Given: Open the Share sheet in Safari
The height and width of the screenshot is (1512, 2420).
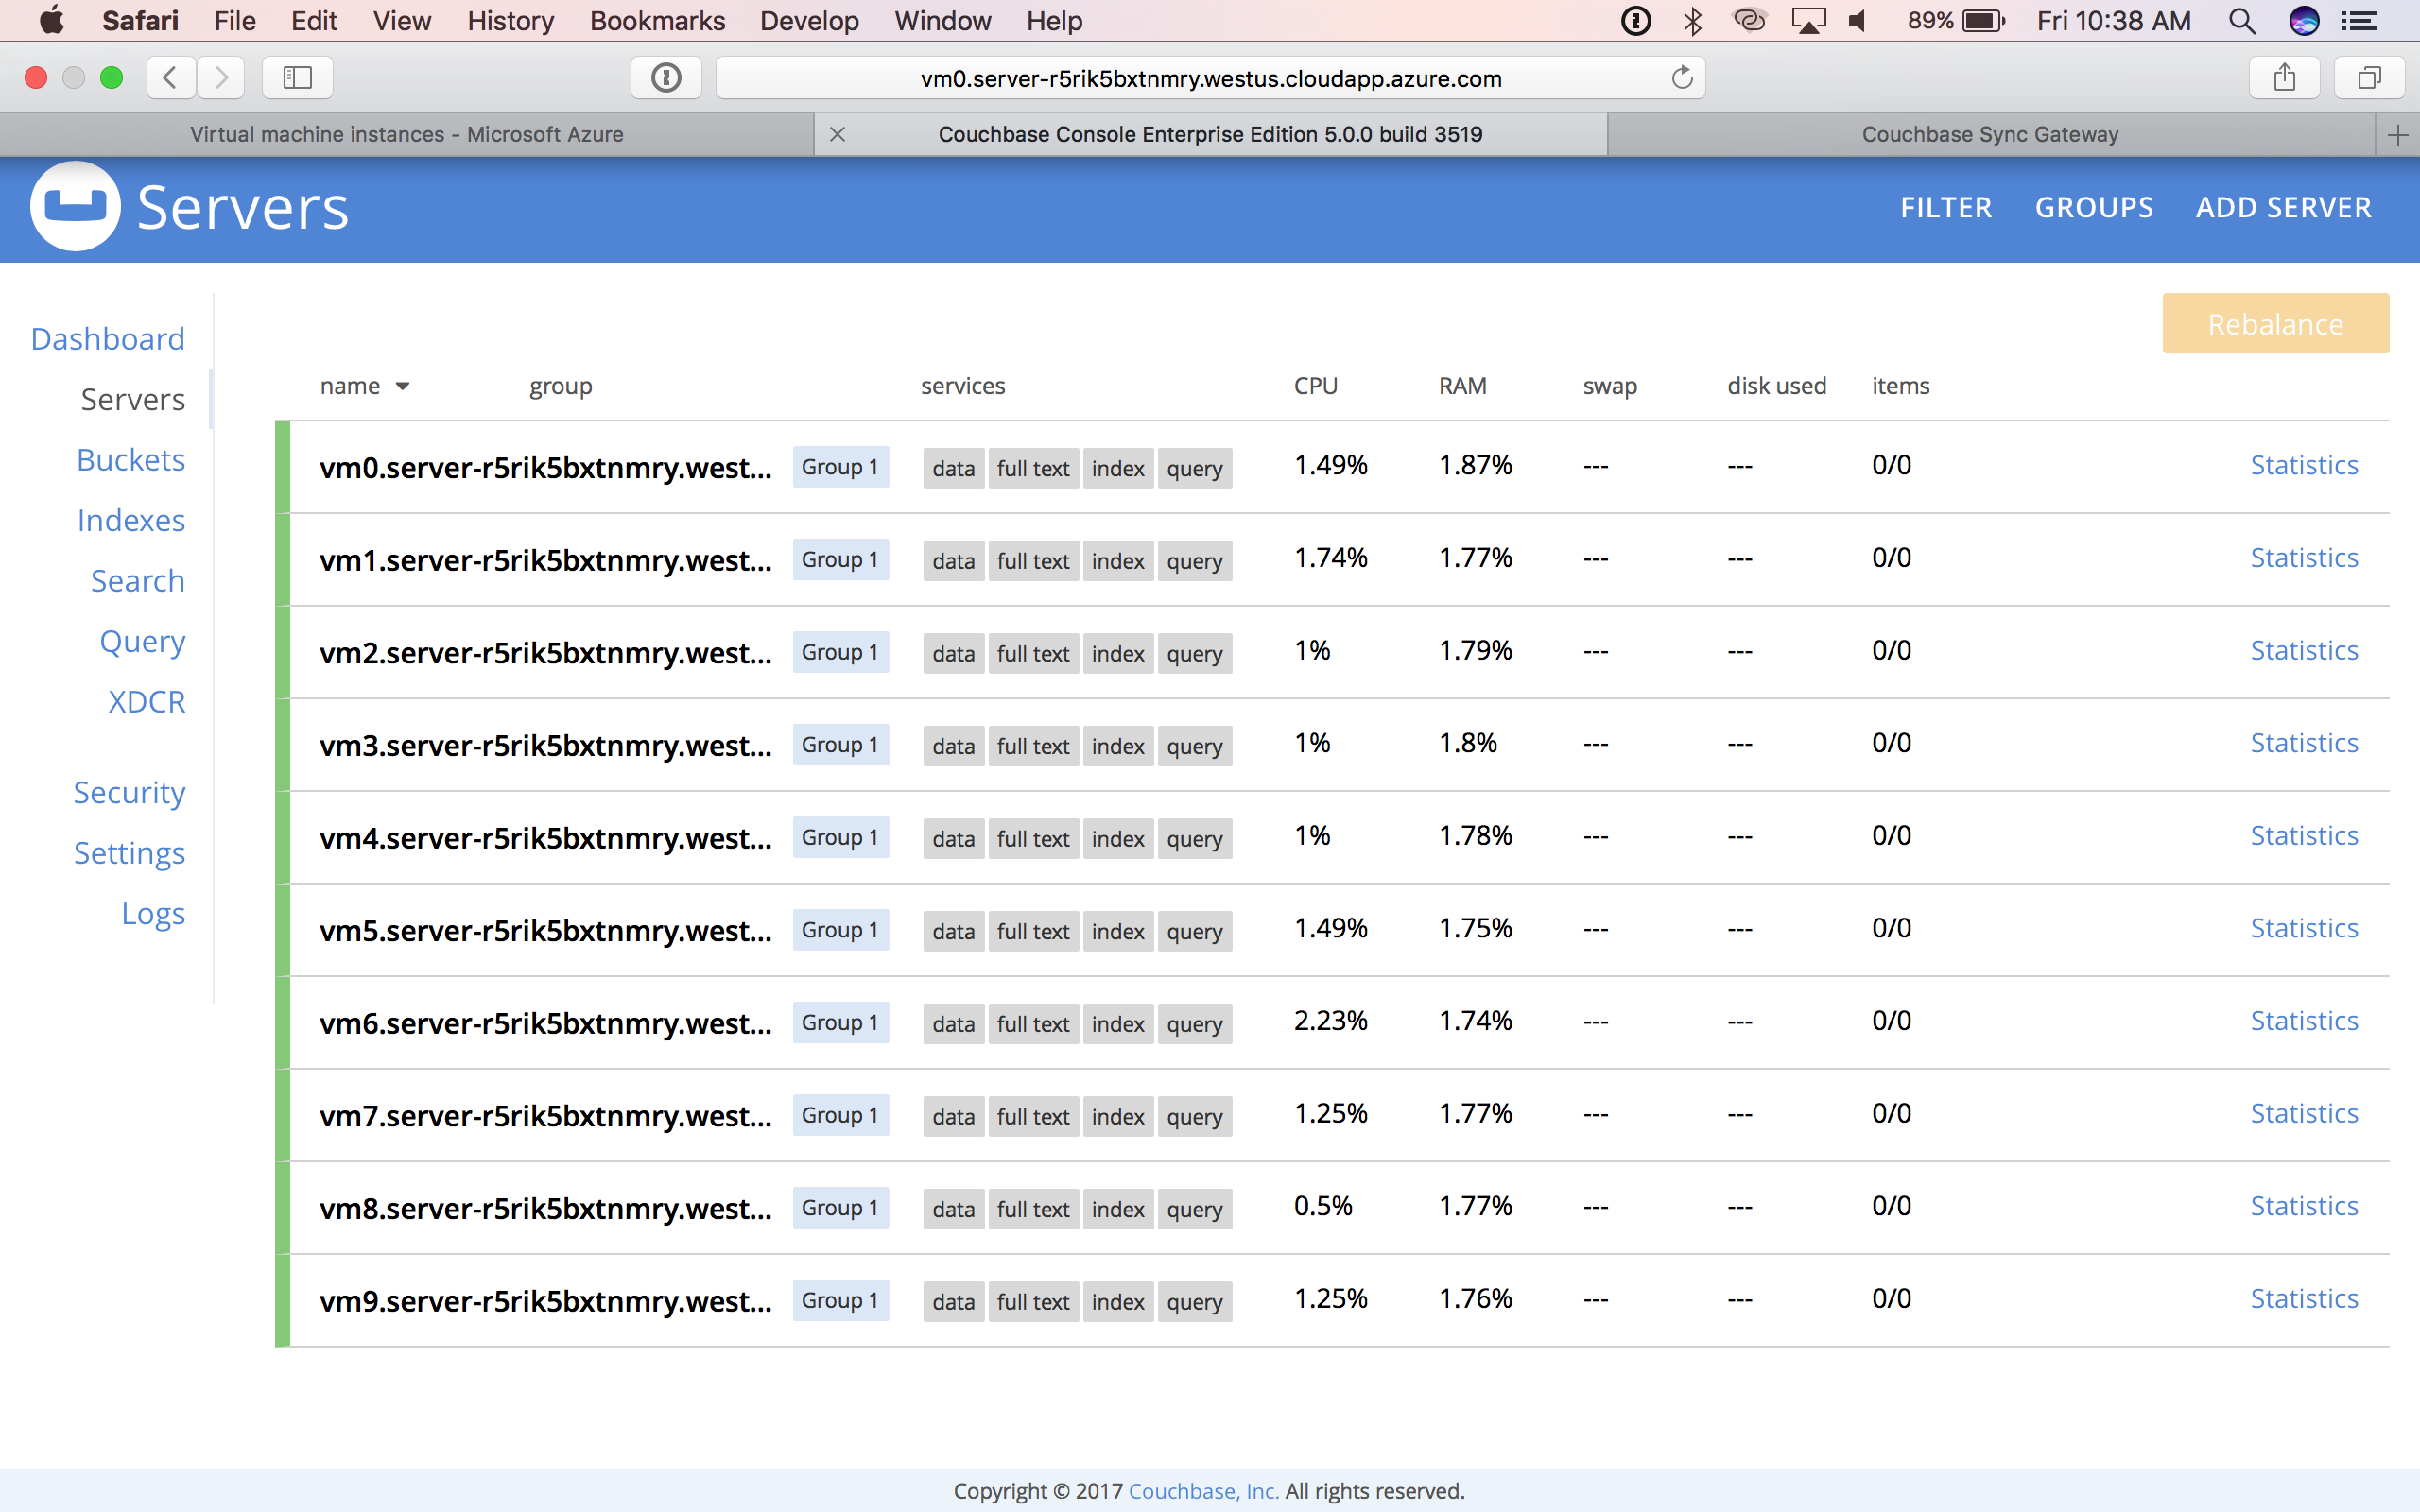Looking at the screenshot, I should pos(2284,77).
